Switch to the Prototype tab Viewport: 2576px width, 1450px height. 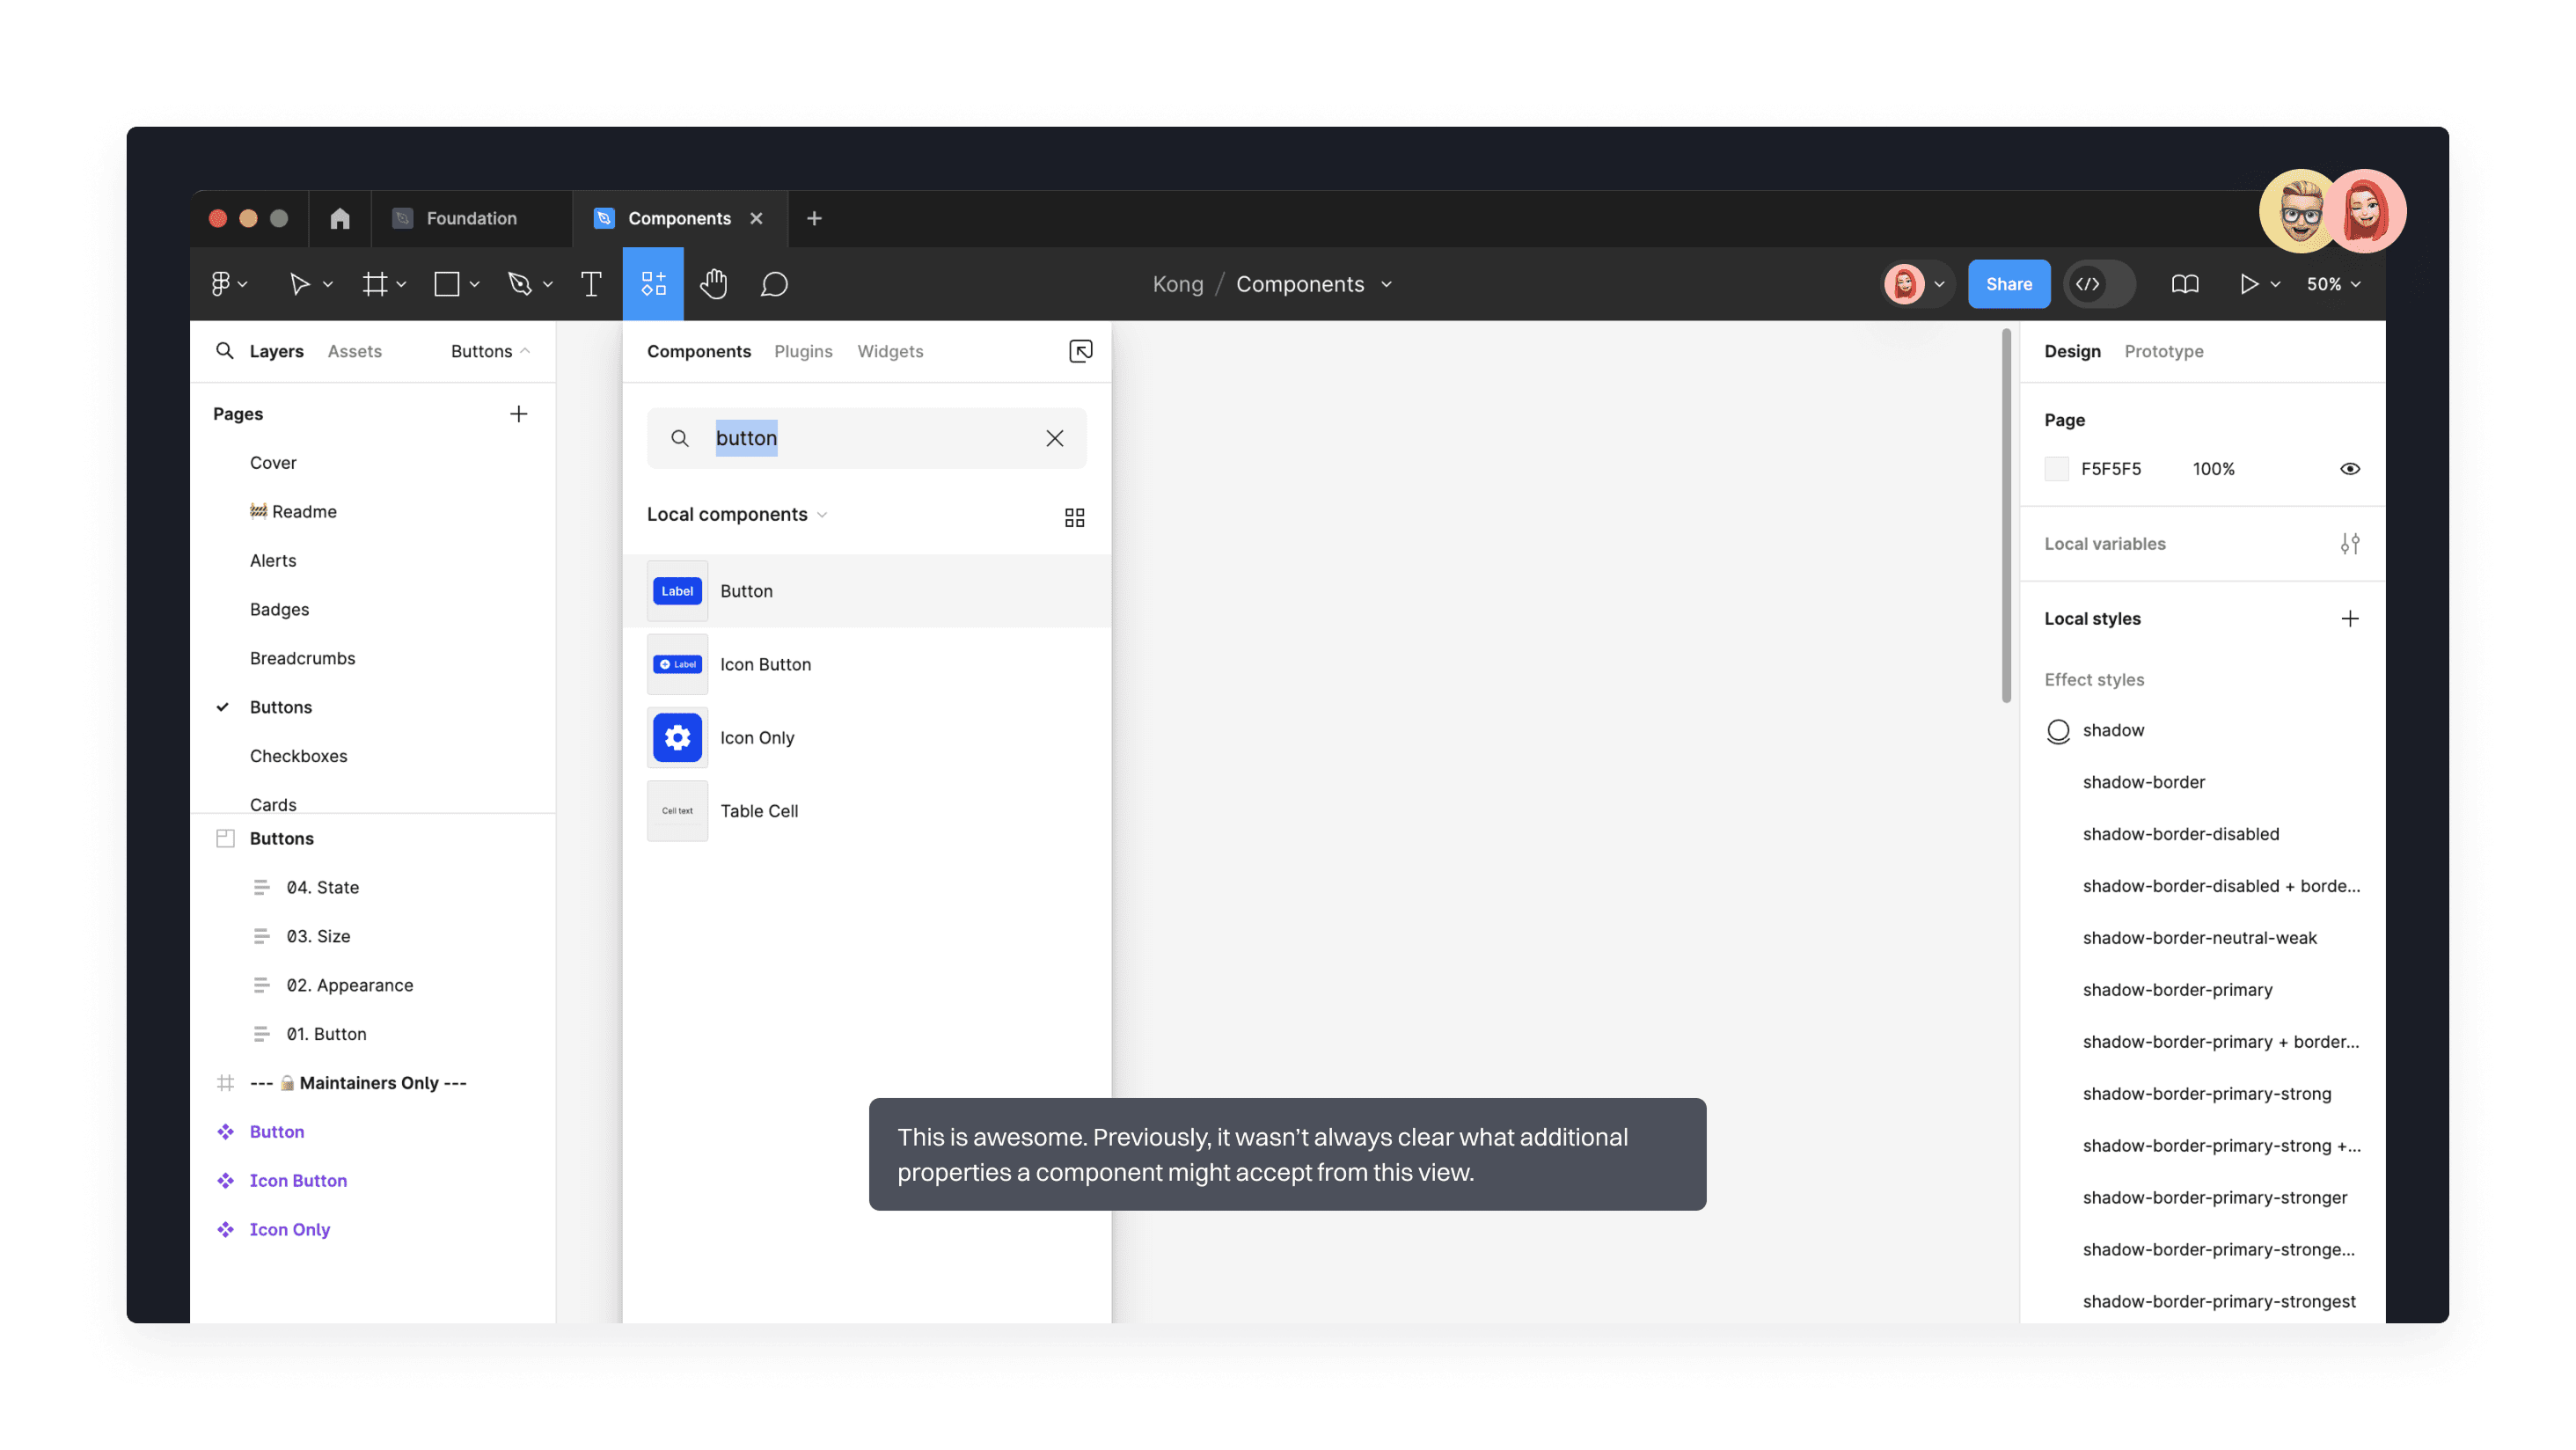pyautogui.click(x=2164, y=351)
